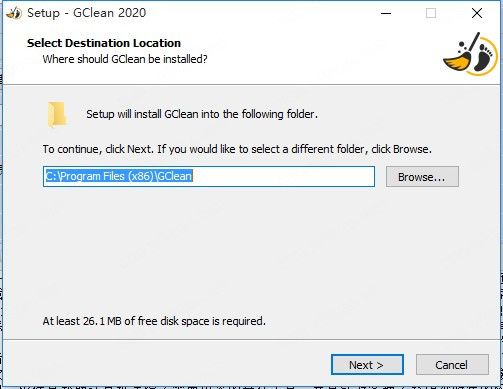Click the 'Setup - GClean 2020' title text
Screen dimensions: 503x389
click(87, 13)
